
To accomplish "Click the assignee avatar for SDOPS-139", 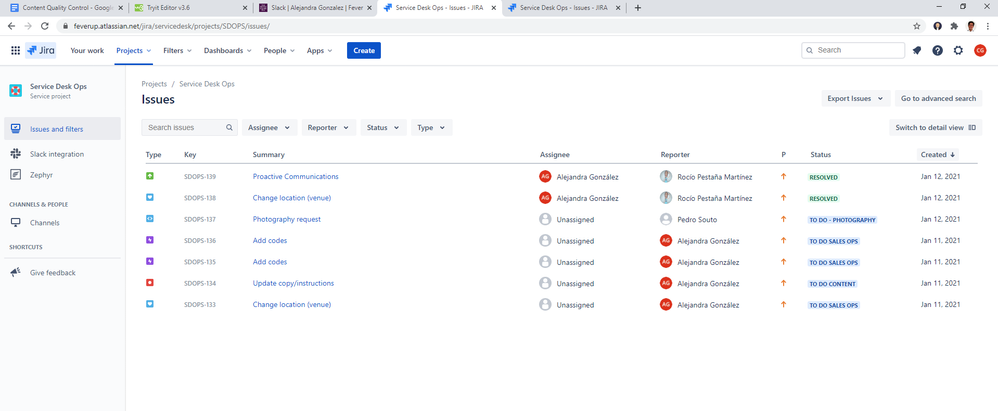I will (545, 176).
